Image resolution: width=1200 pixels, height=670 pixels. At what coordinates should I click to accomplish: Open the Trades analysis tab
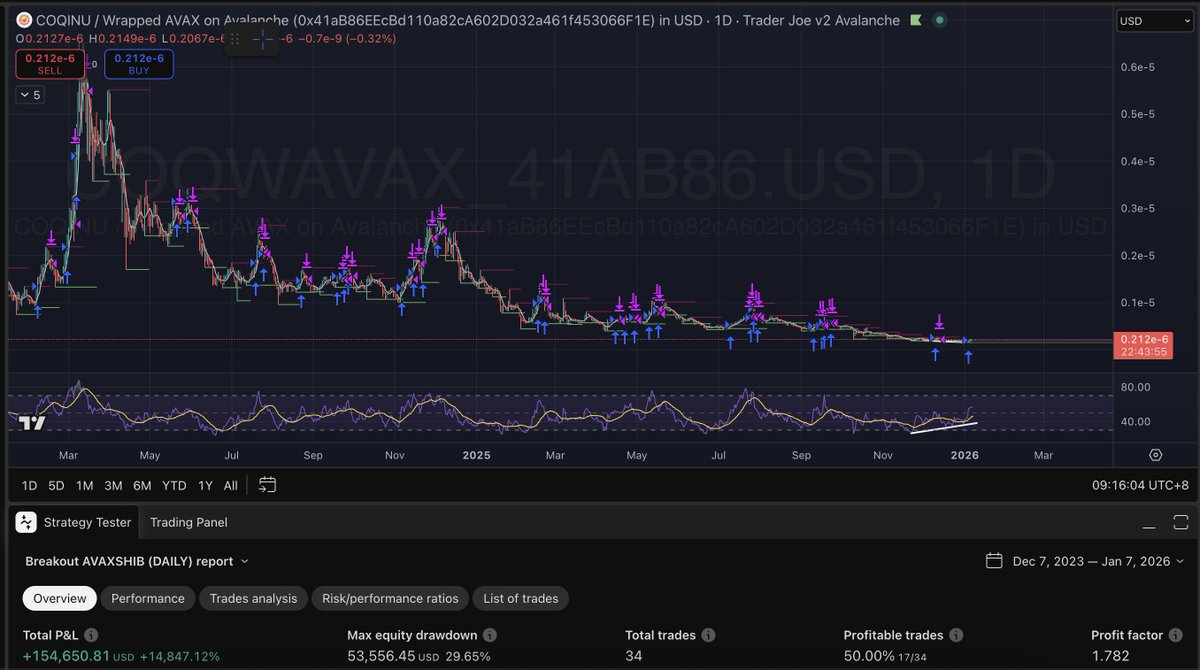click(253, 598)
